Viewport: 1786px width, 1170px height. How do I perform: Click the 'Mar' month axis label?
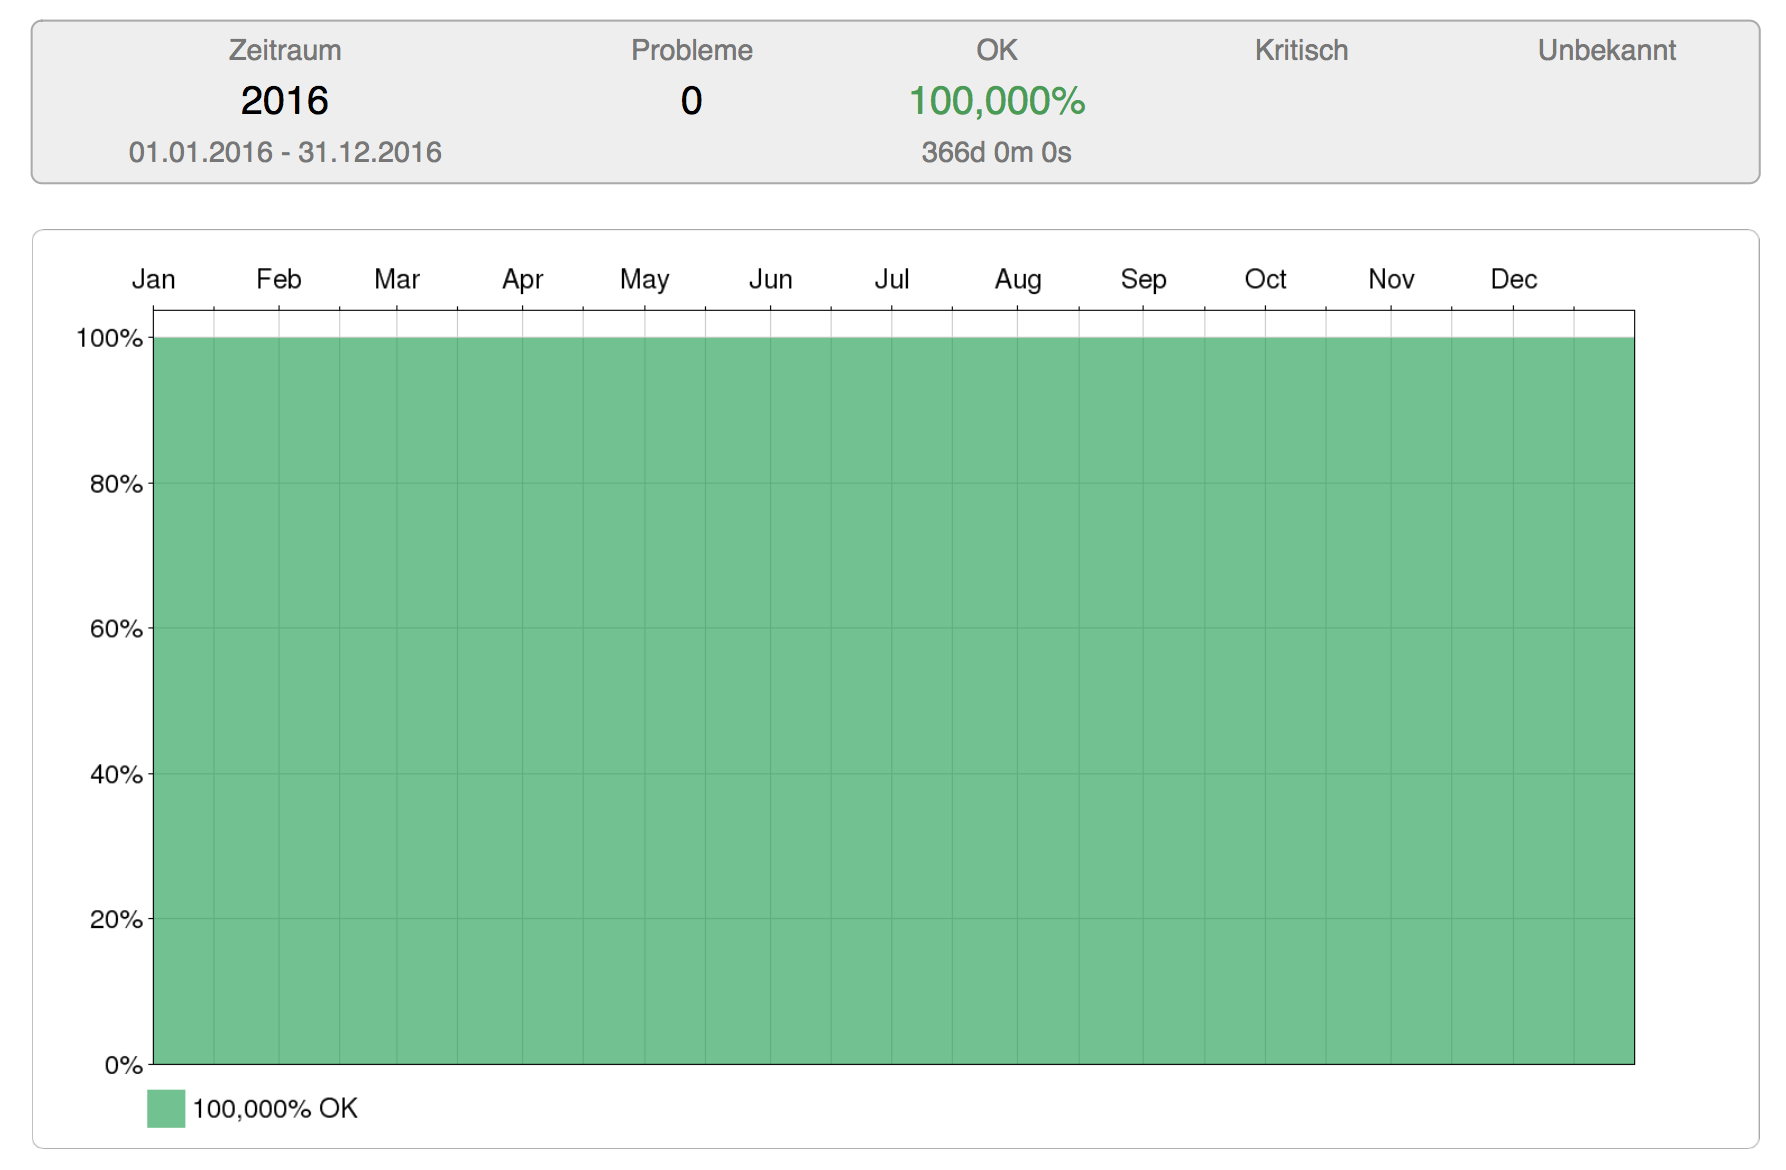tap(397, 279)
